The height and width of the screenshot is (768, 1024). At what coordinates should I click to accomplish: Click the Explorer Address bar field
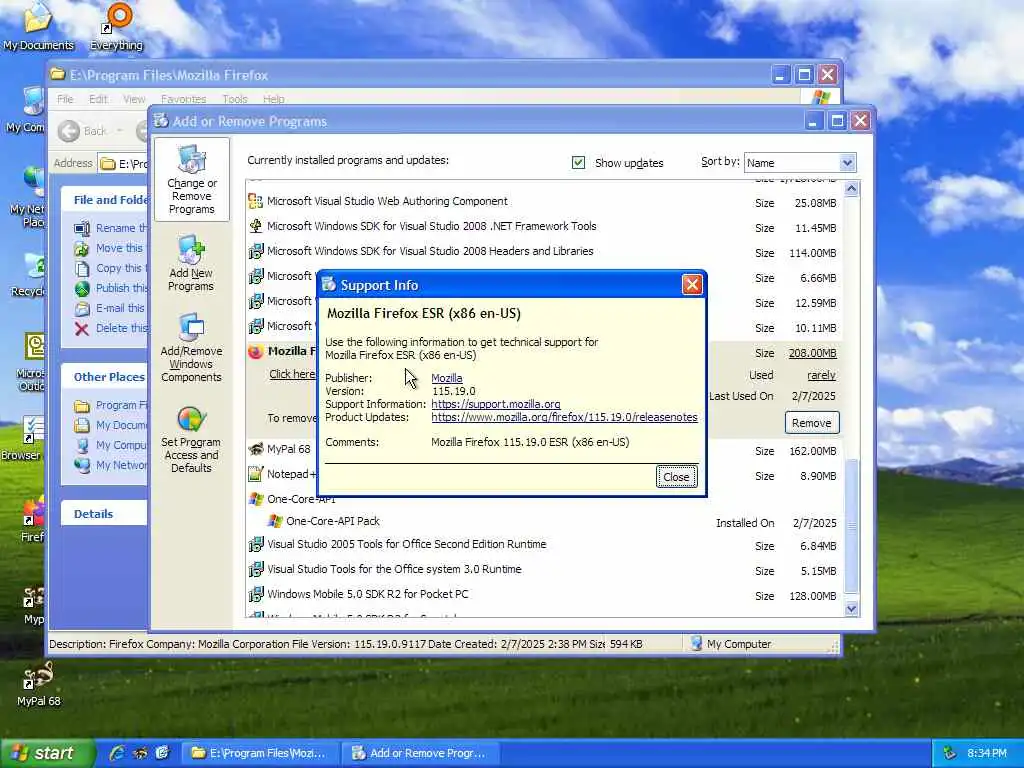(123, 163)
